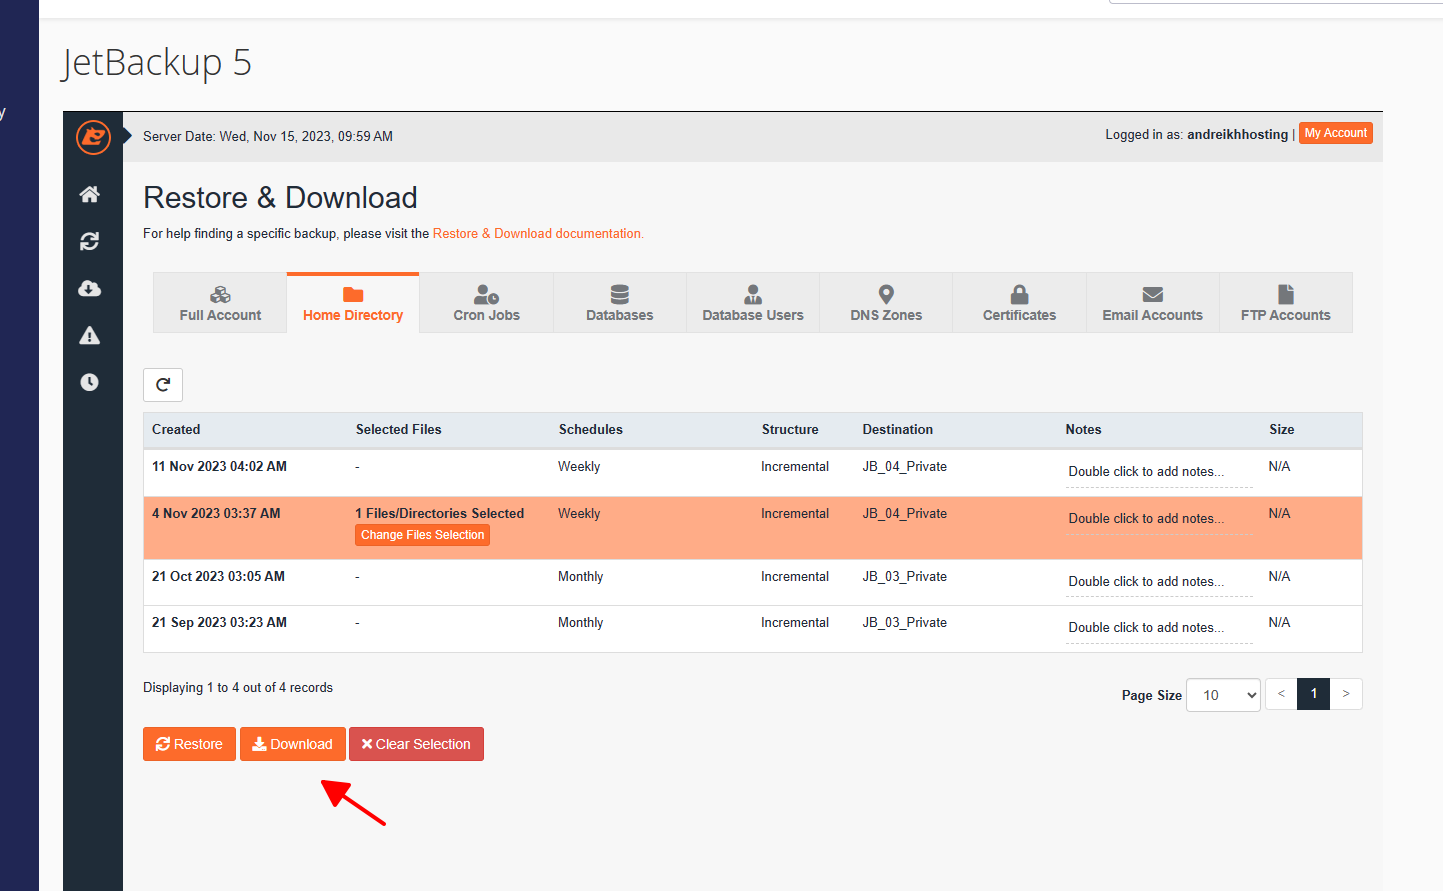Viewport: 1443px width, 891px height.
Task: Select page 1 in pagination
Action: click(x=1313, y=694)
